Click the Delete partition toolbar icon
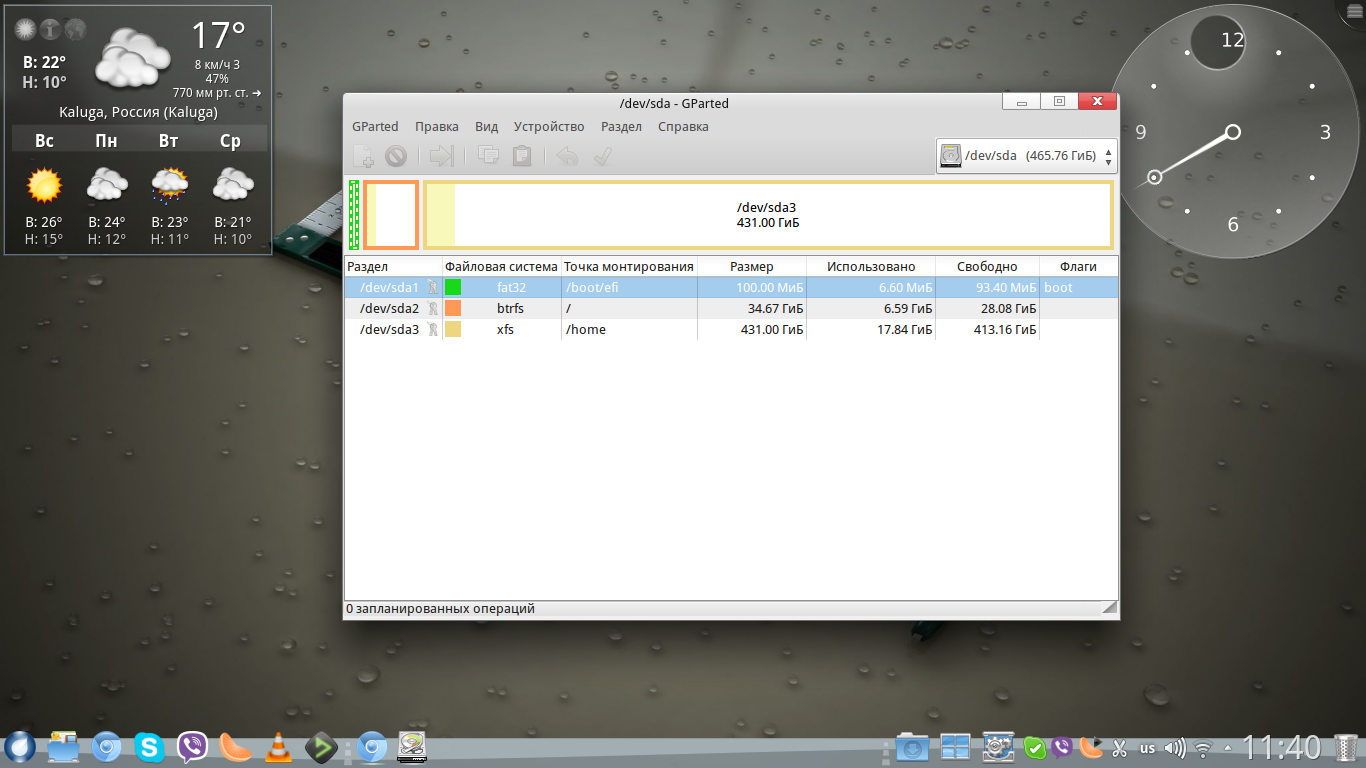Image resolution: width=1366 pixels, height=768 pixels. pos(396,156)
